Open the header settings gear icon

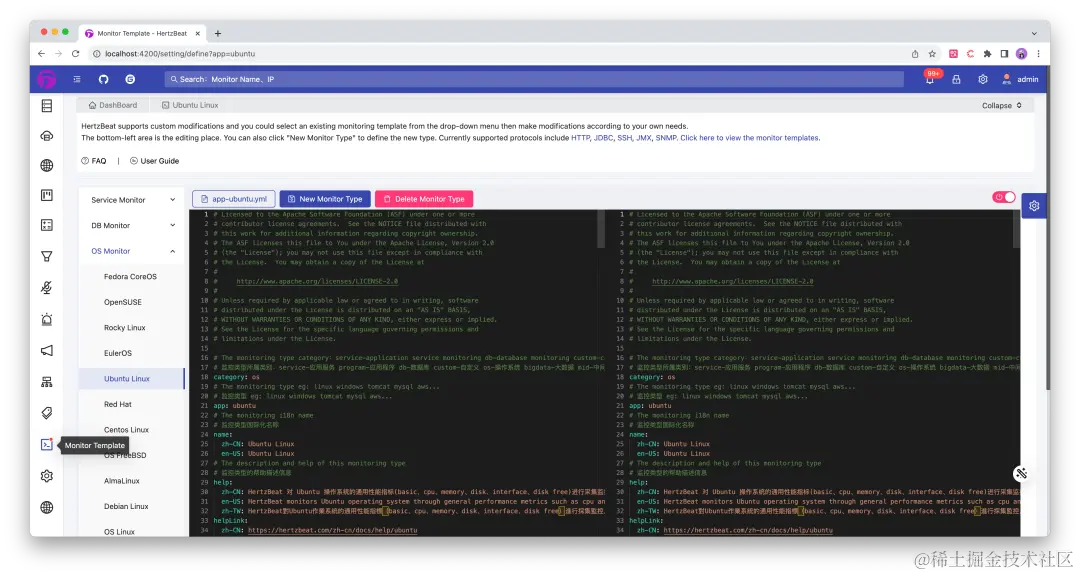pos(983,79)
